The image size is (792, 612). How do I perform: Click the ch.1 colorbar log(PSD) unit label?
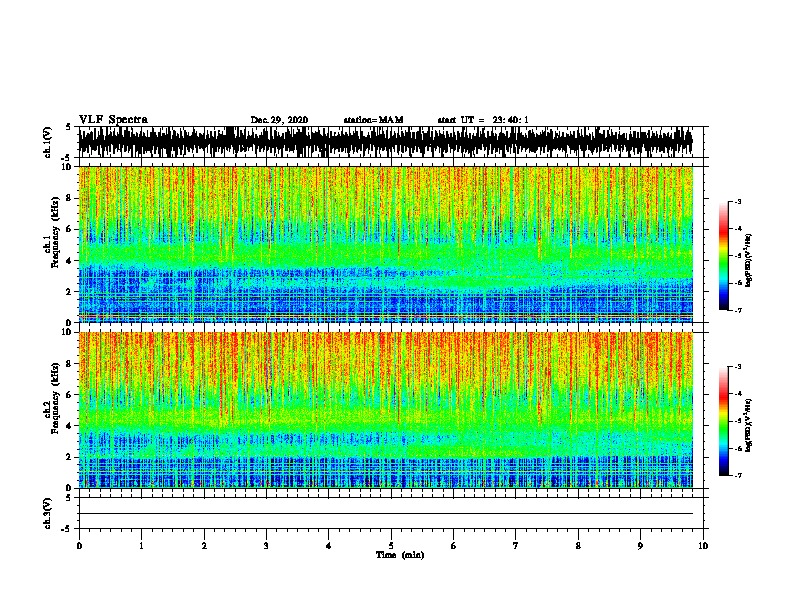[748, 261]
